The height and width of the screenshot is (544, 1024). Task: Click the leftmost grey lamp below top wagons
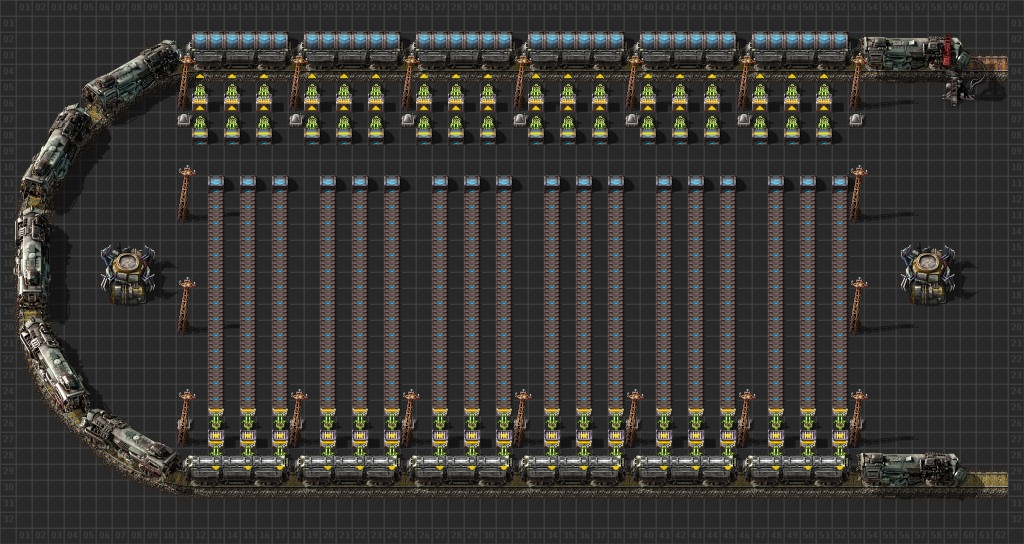pos(184,119)
